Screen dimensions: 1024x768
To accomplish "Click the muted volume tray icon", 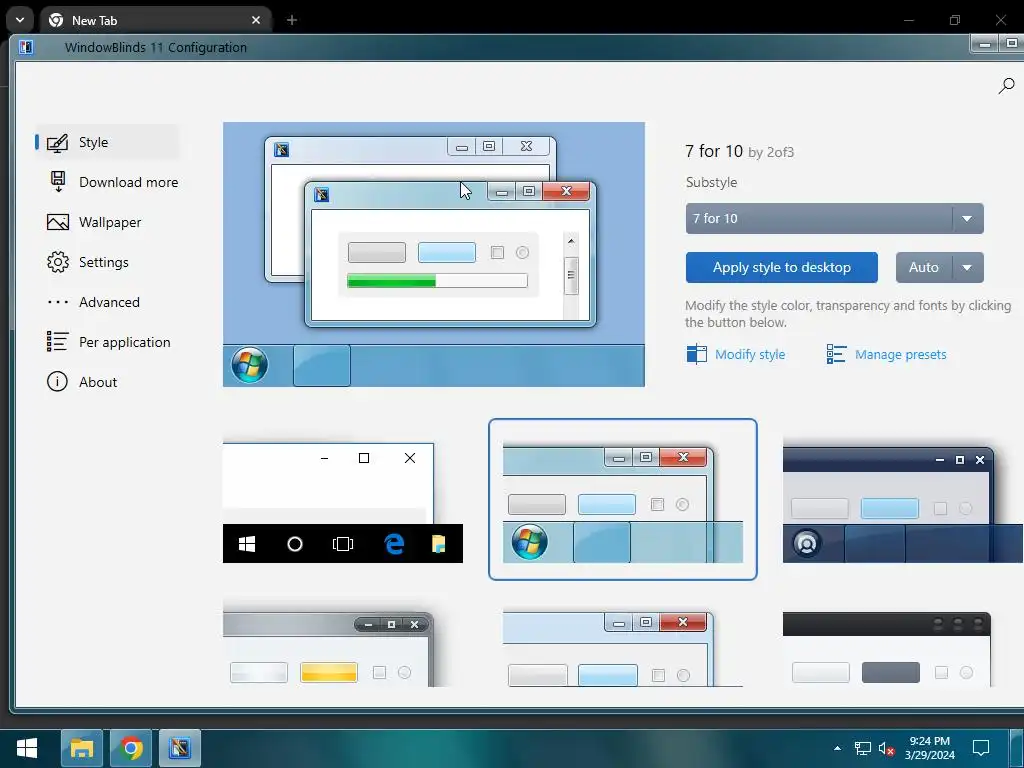I will [x=886, y=748].
